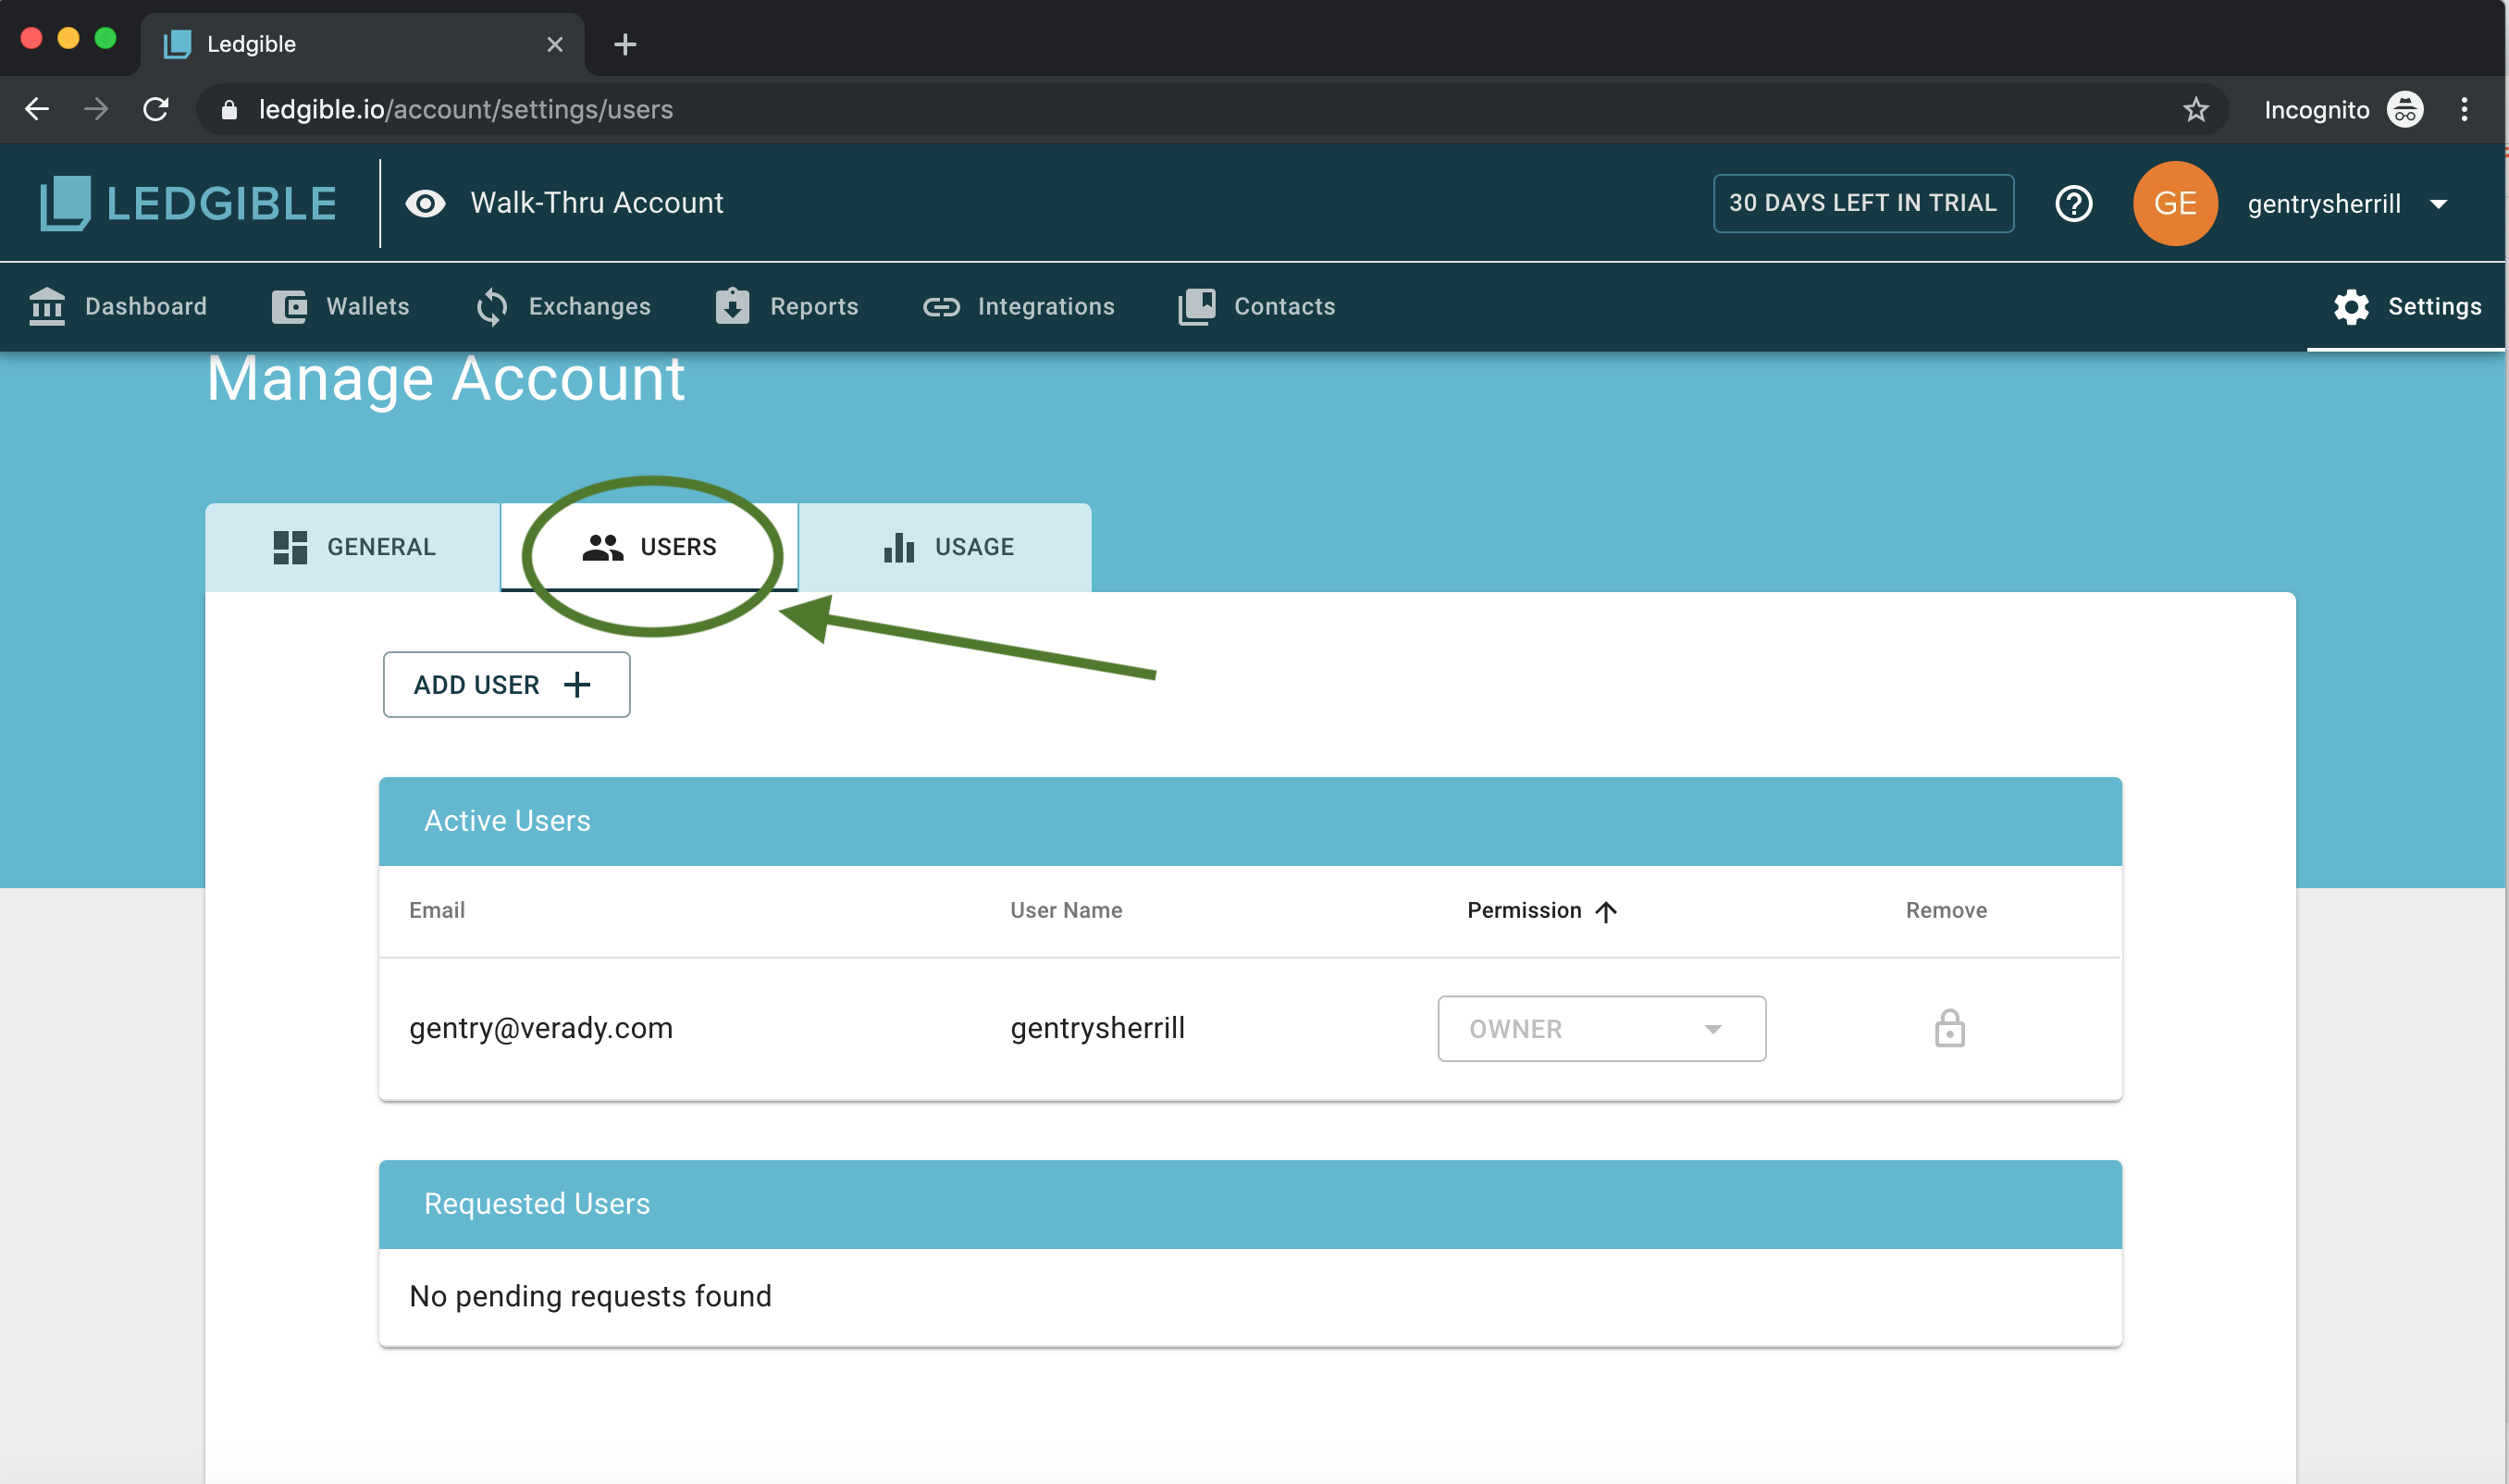Image resolution: width=2509 pixels, height=1484 pixels.
Task: Click the browser address bar URL
Action: tap(466, 109)
